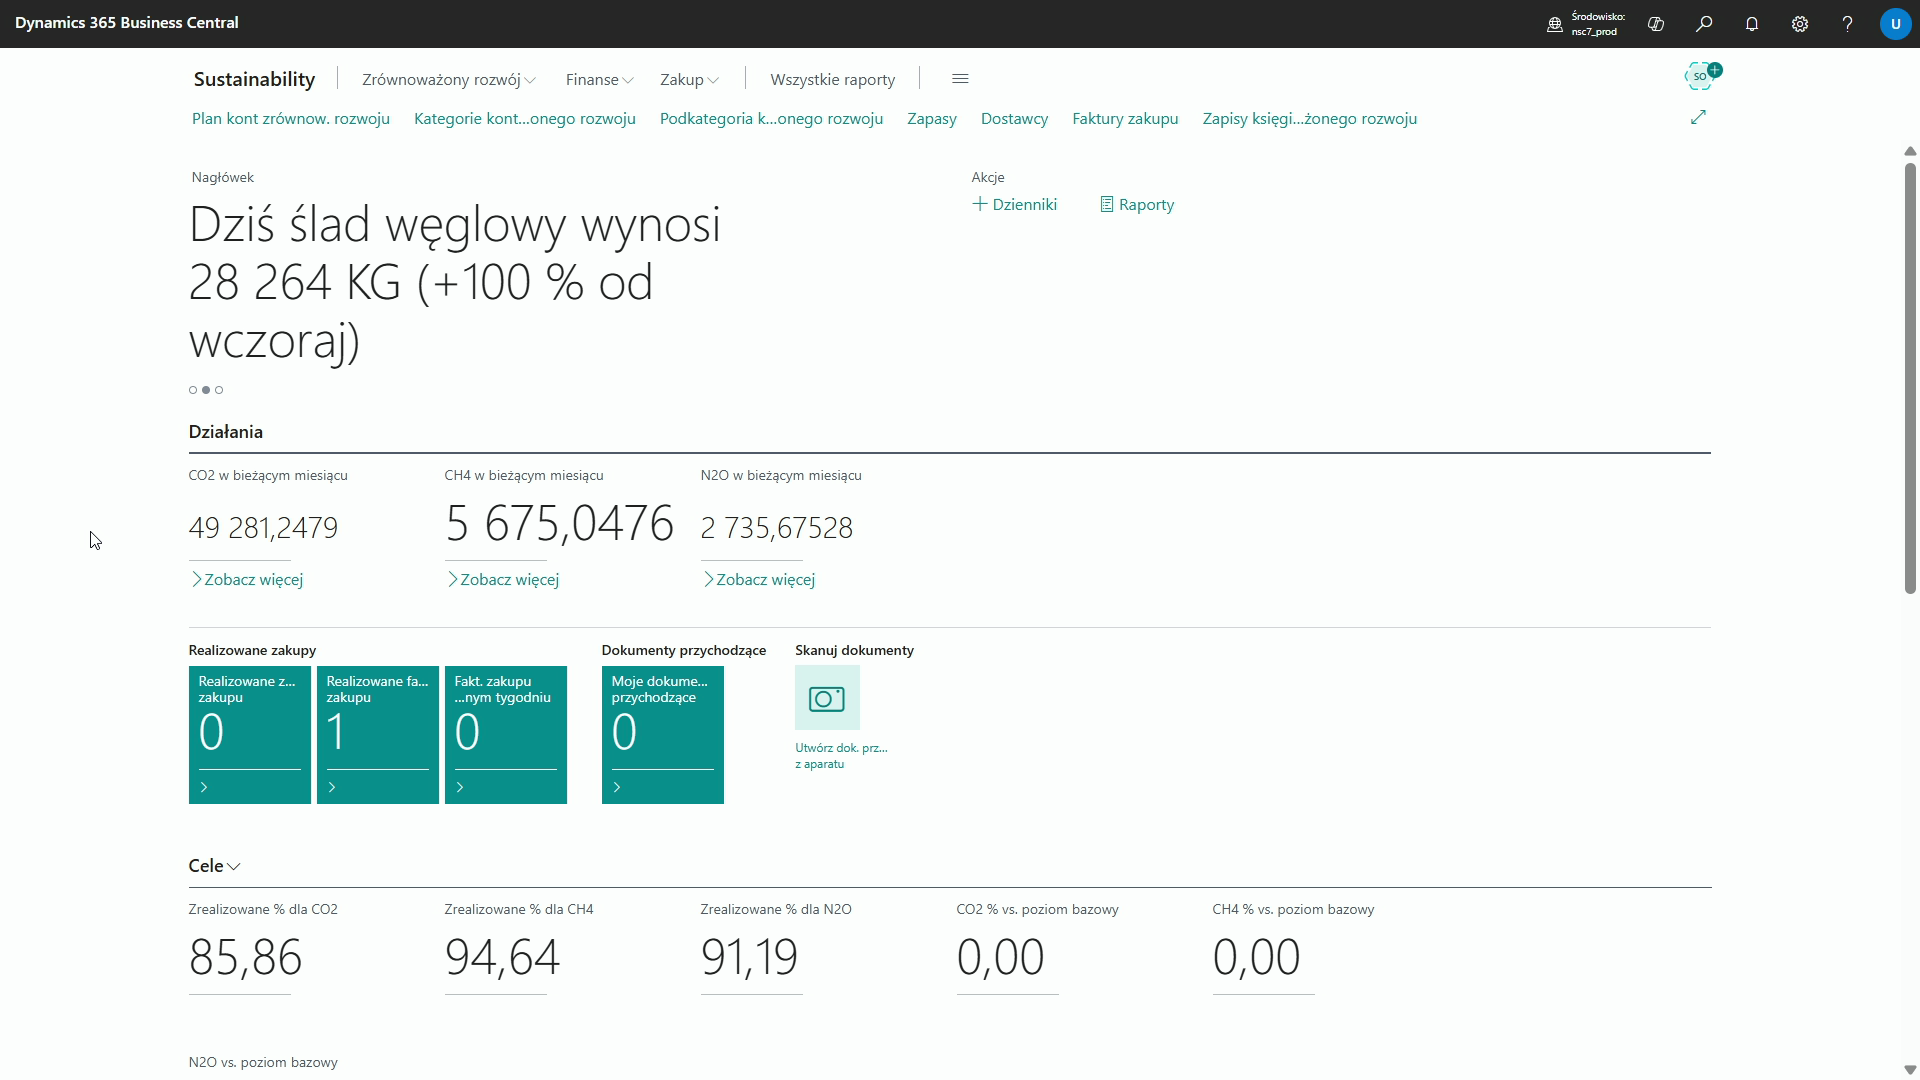Expand the Zrównoważony rozwój menu

(x=448, y=80)
